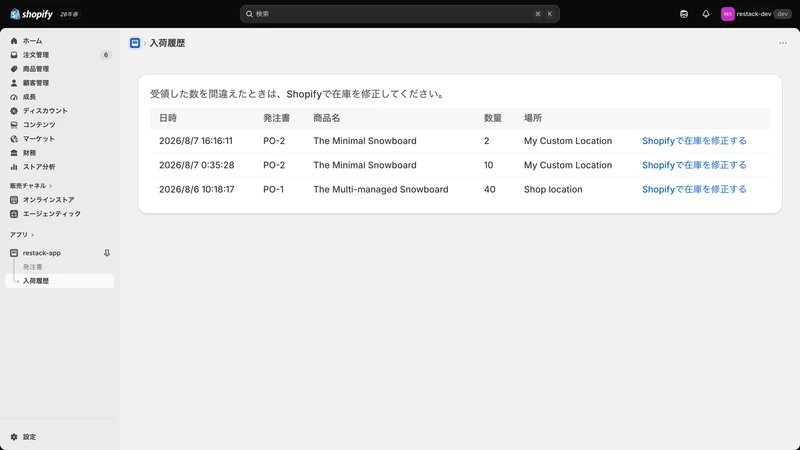Click the ストア分析 chart icon
The height and width of the screenshot is (450, 800).
[14, 167]
